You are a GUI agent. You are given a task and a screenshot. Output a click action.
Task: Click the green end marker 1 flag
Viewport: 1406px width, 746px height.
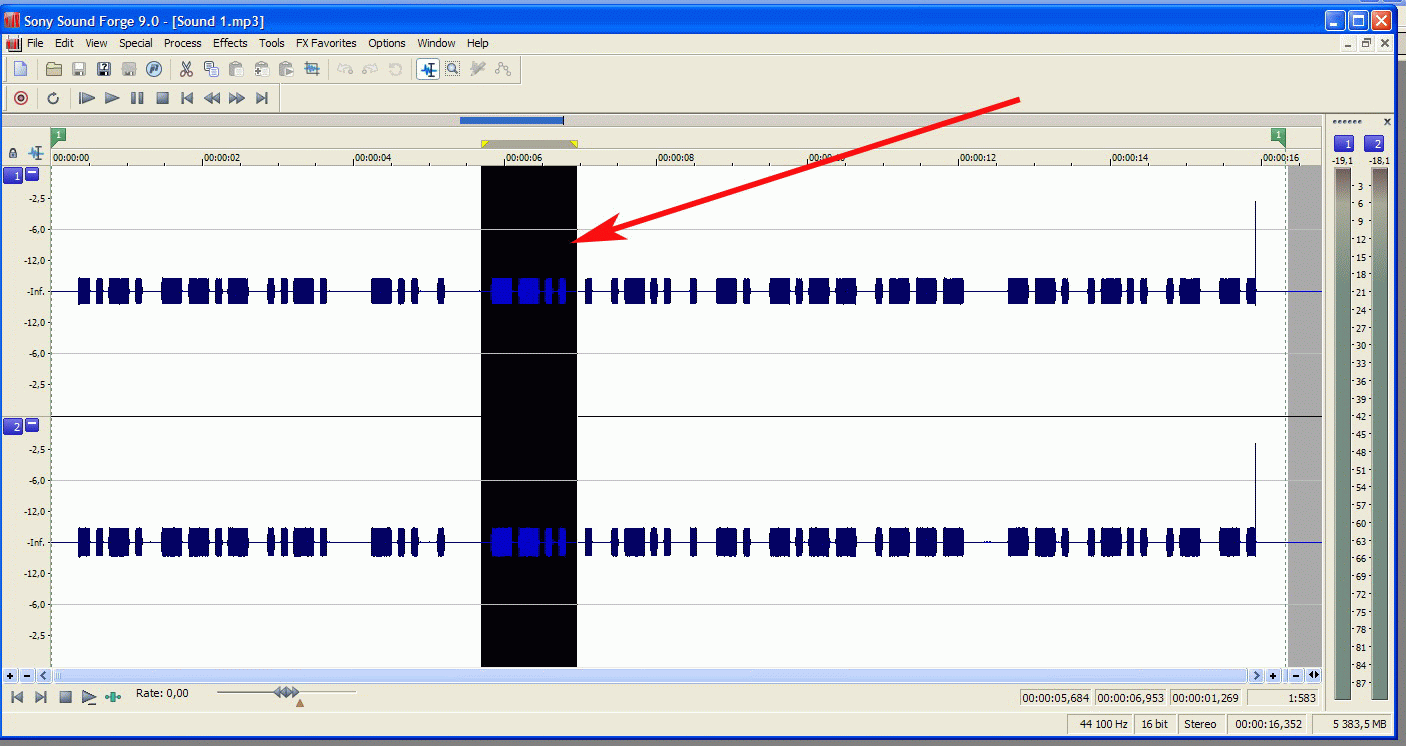point(1278,135)
